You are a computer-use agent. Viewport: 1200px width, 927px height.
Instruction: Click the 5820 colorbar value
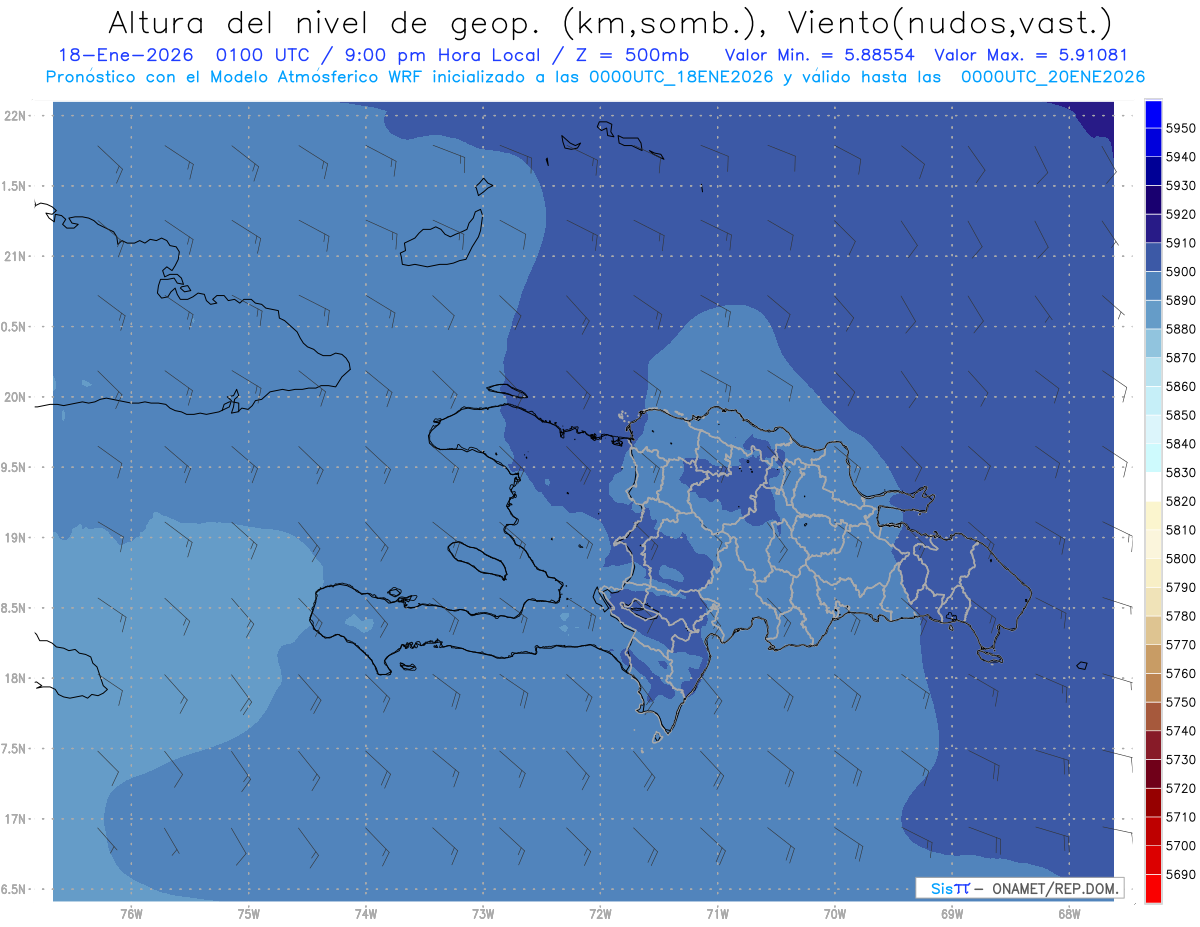(x=1180, y=501)
